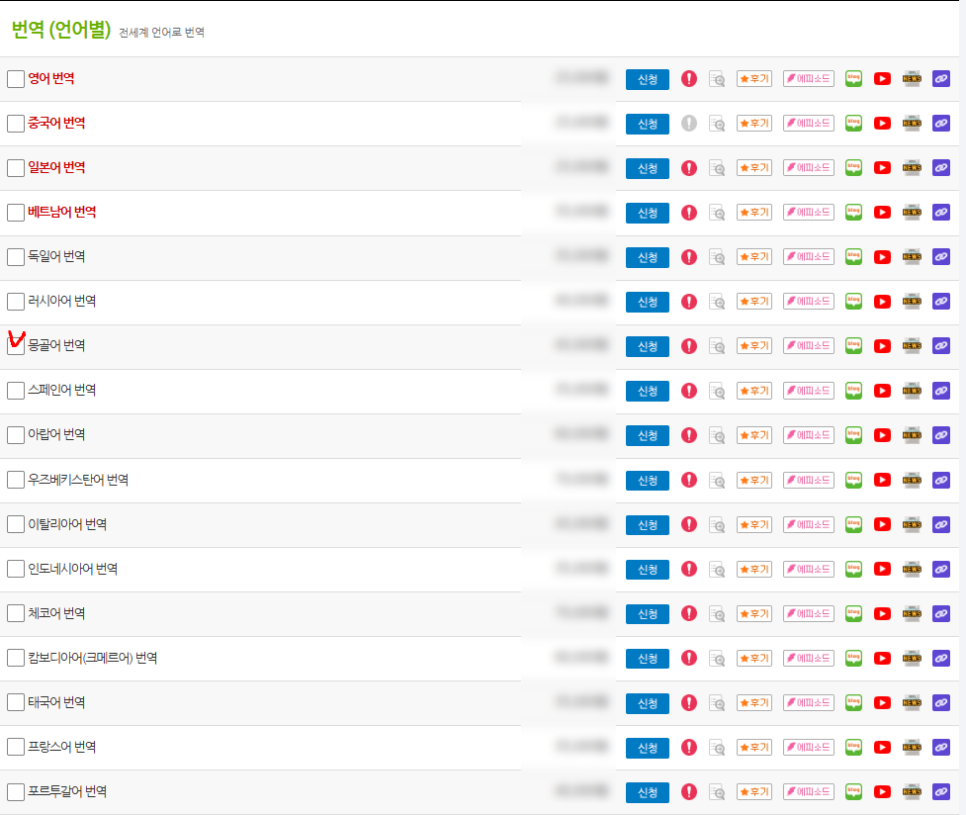This screenshot has width=966, height=815.
Task: Open 에피소드 for 일본어 번역
Action: click(808, 168)
